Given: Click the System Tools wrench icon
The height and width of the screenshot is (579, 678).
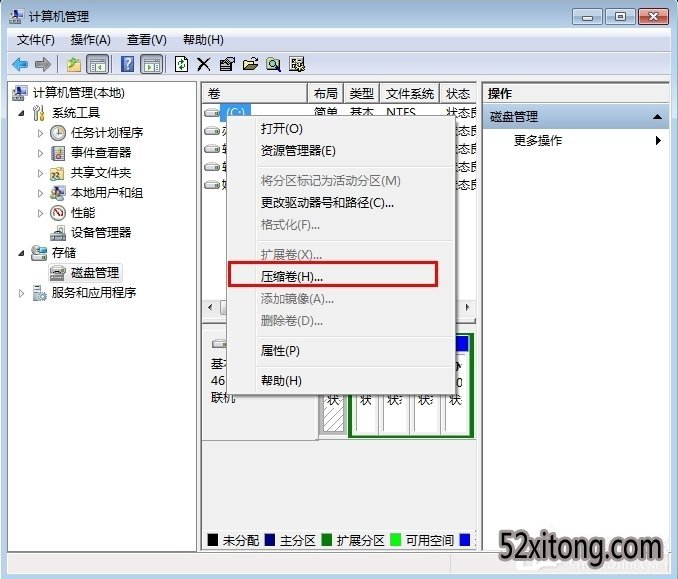Looking at the screenshot, I should (x=38, y=113).
